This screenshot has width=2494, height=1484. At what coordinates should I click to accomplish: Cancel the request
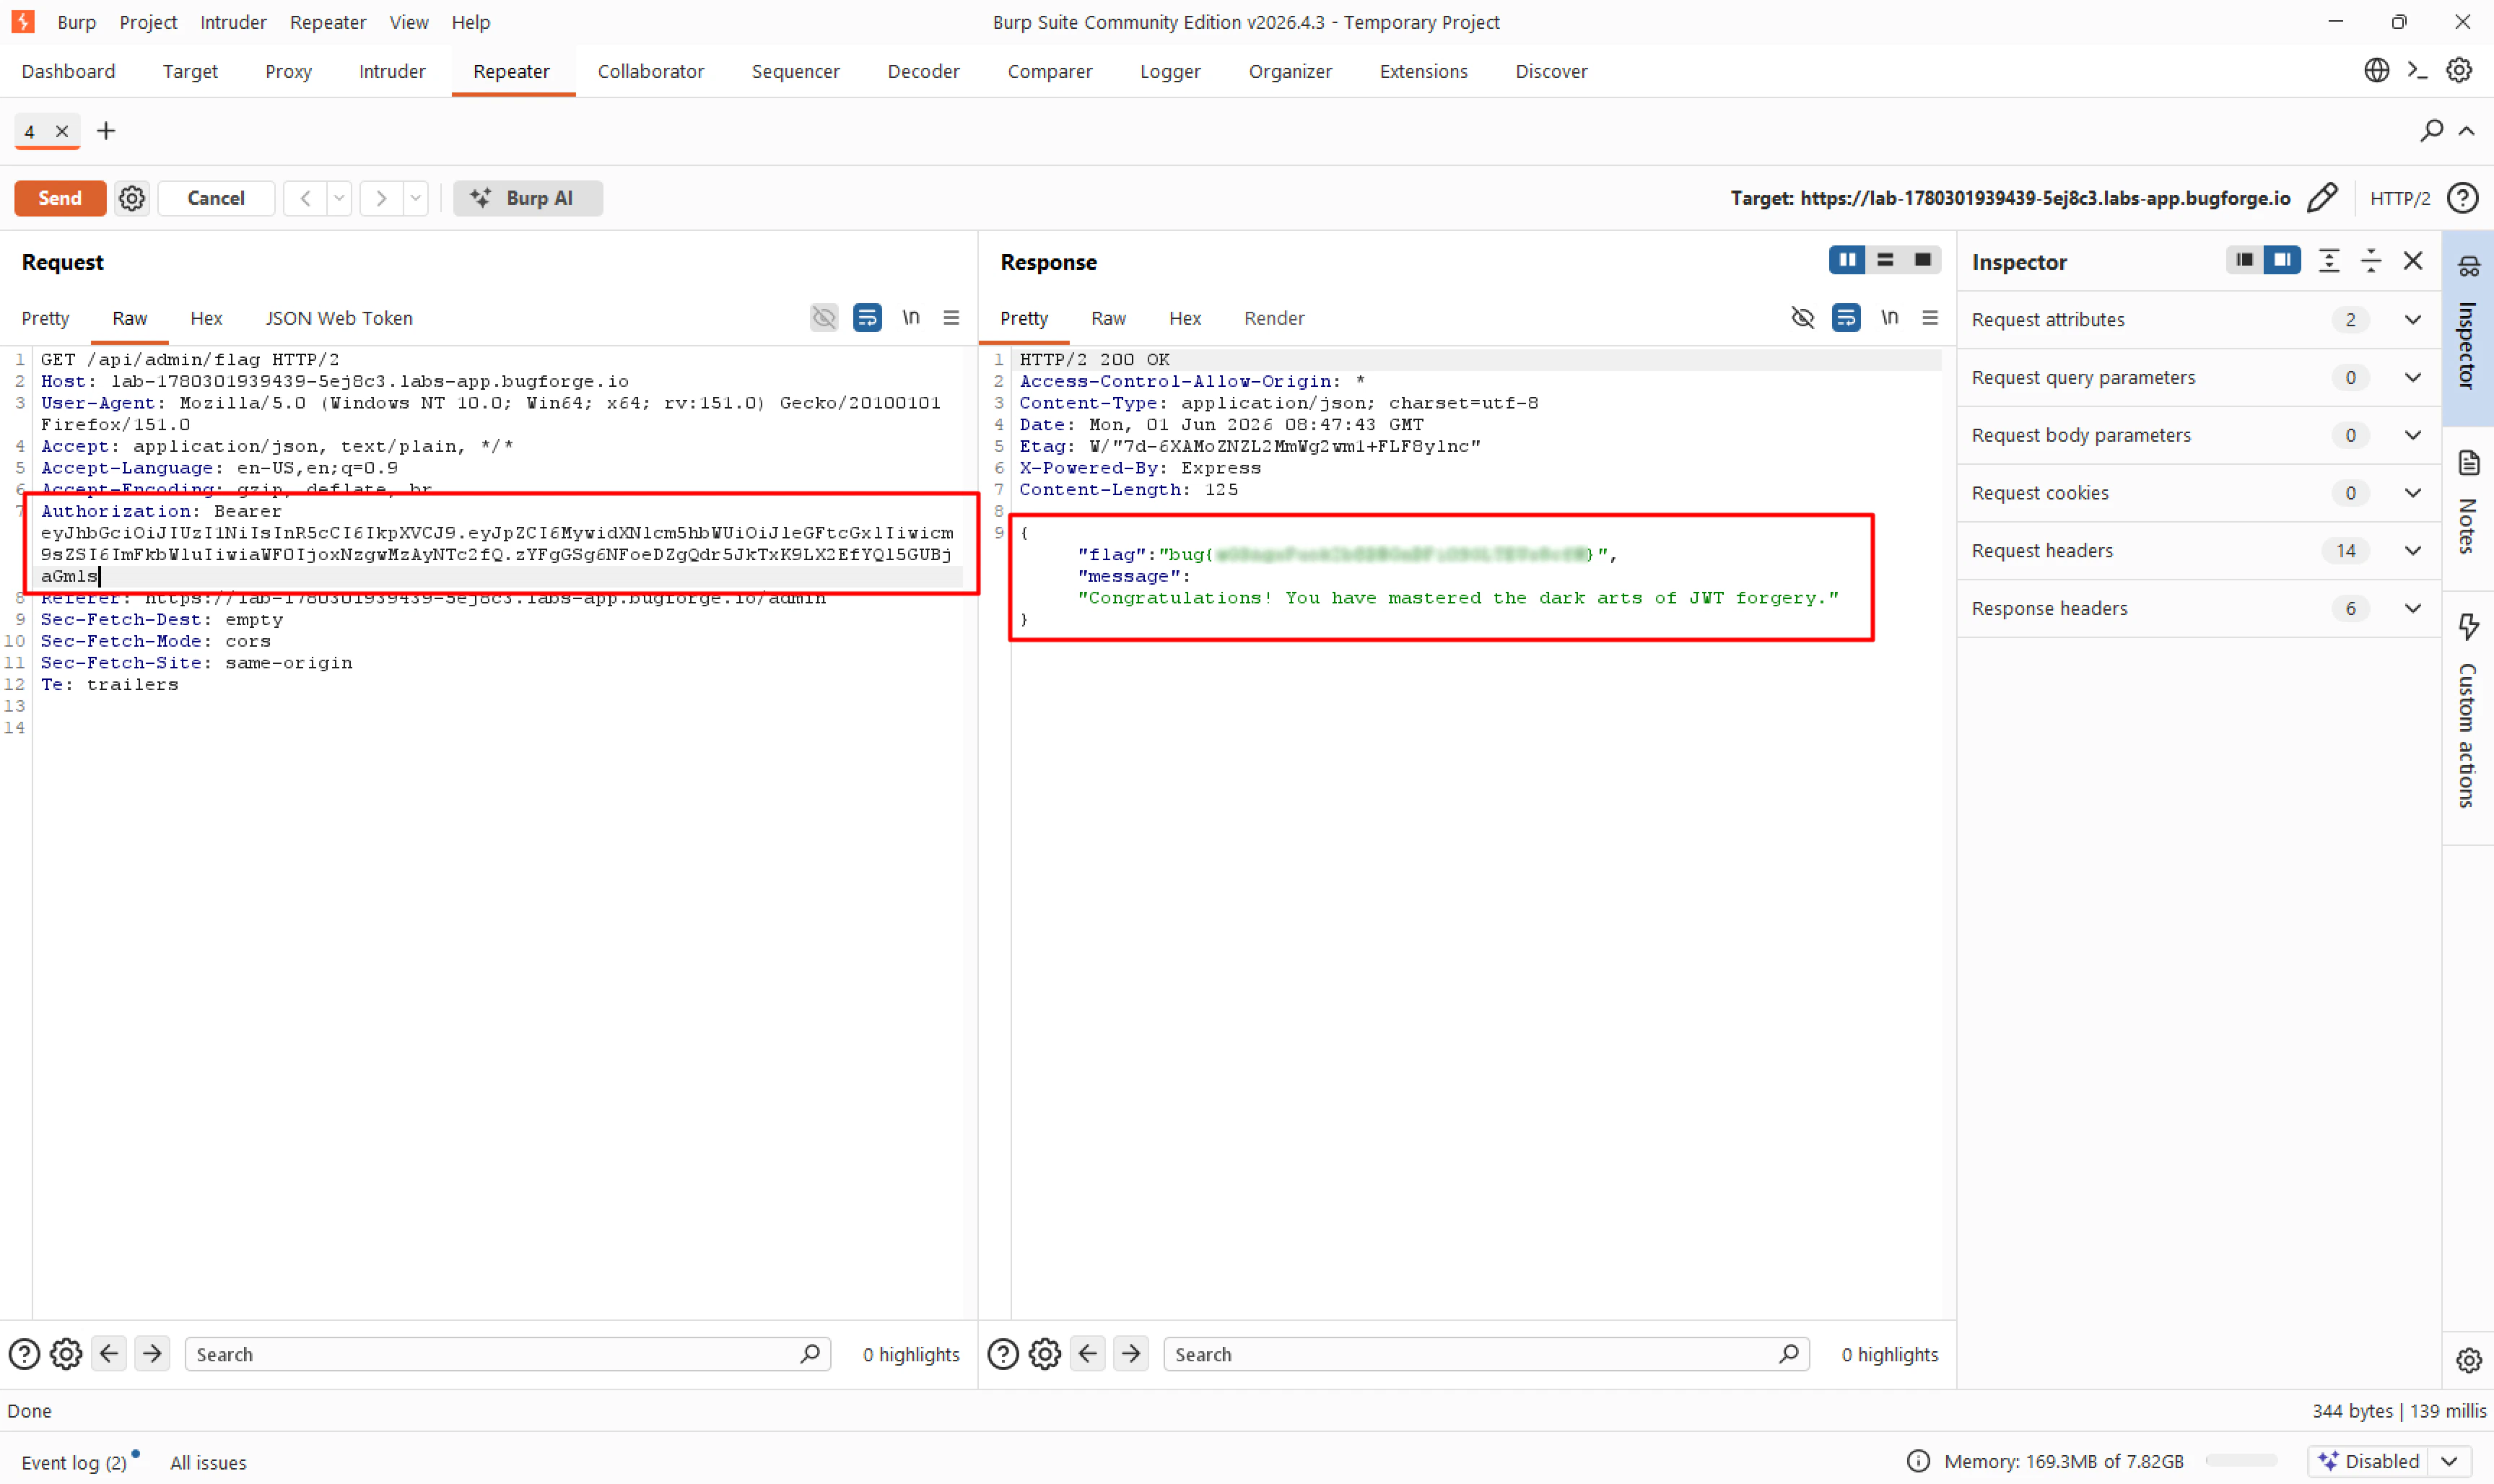point(216,198)
